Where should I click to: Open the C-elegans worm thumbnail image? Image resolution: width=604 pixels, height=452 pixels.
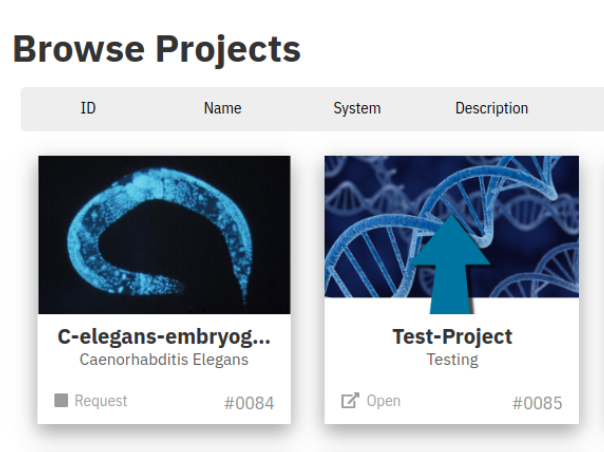[164, 234]
